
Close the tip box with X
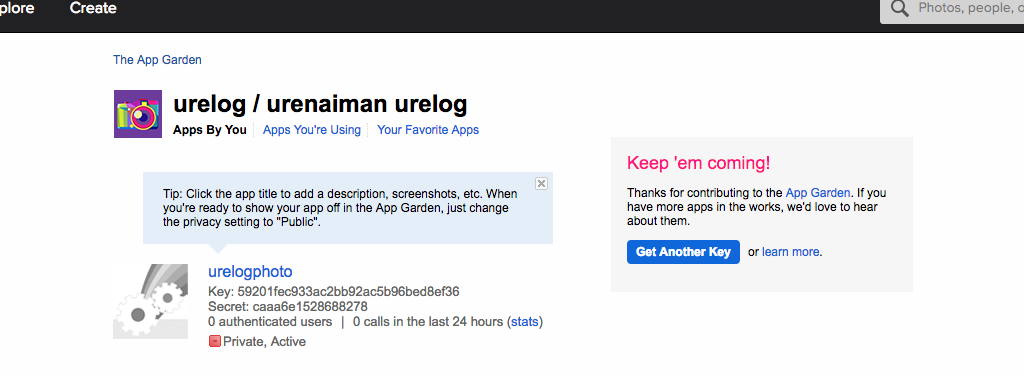(x=541, y=183)
